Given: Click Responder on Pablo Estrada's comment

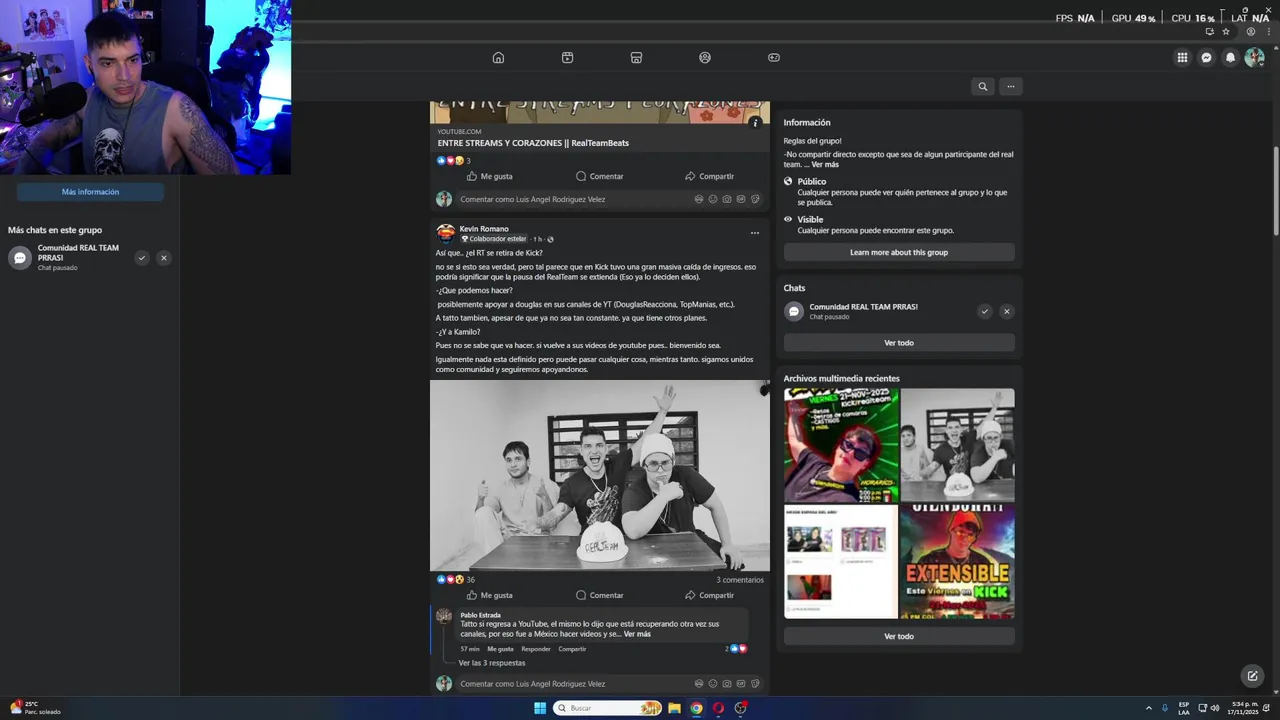Looking at the screenshot, I should point(536,649).
